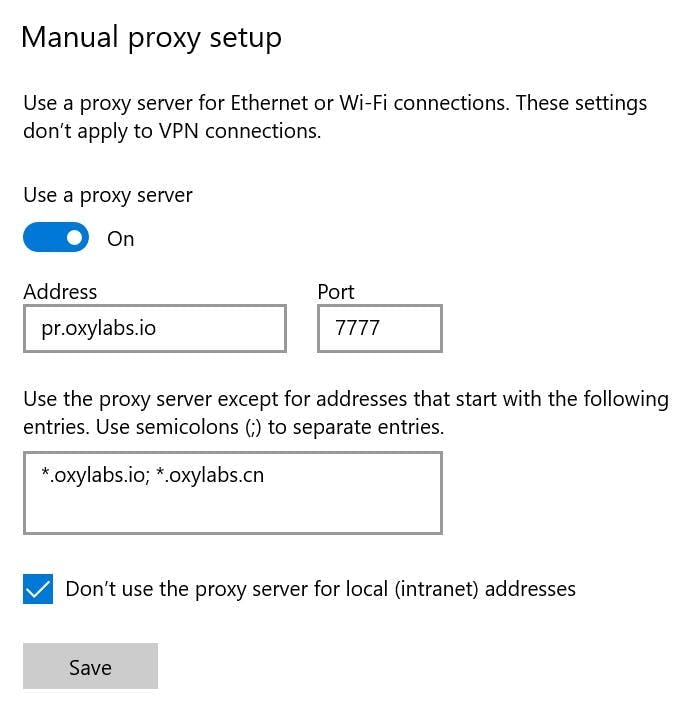The width and height of the screenshot is (694, 715).
Task: Click the Manual proxy setup heading
Action: click(x=151, y=38)
